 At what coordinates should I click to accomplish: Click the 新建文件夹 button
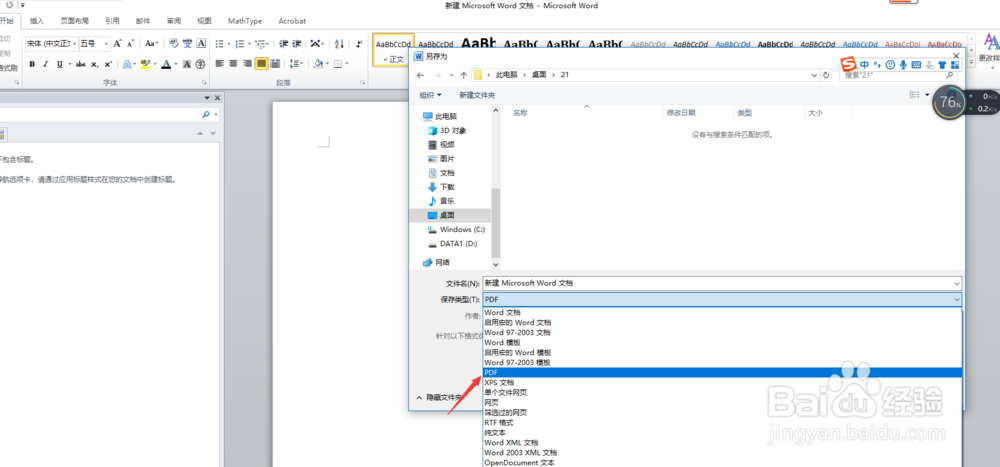coord(477,95)
